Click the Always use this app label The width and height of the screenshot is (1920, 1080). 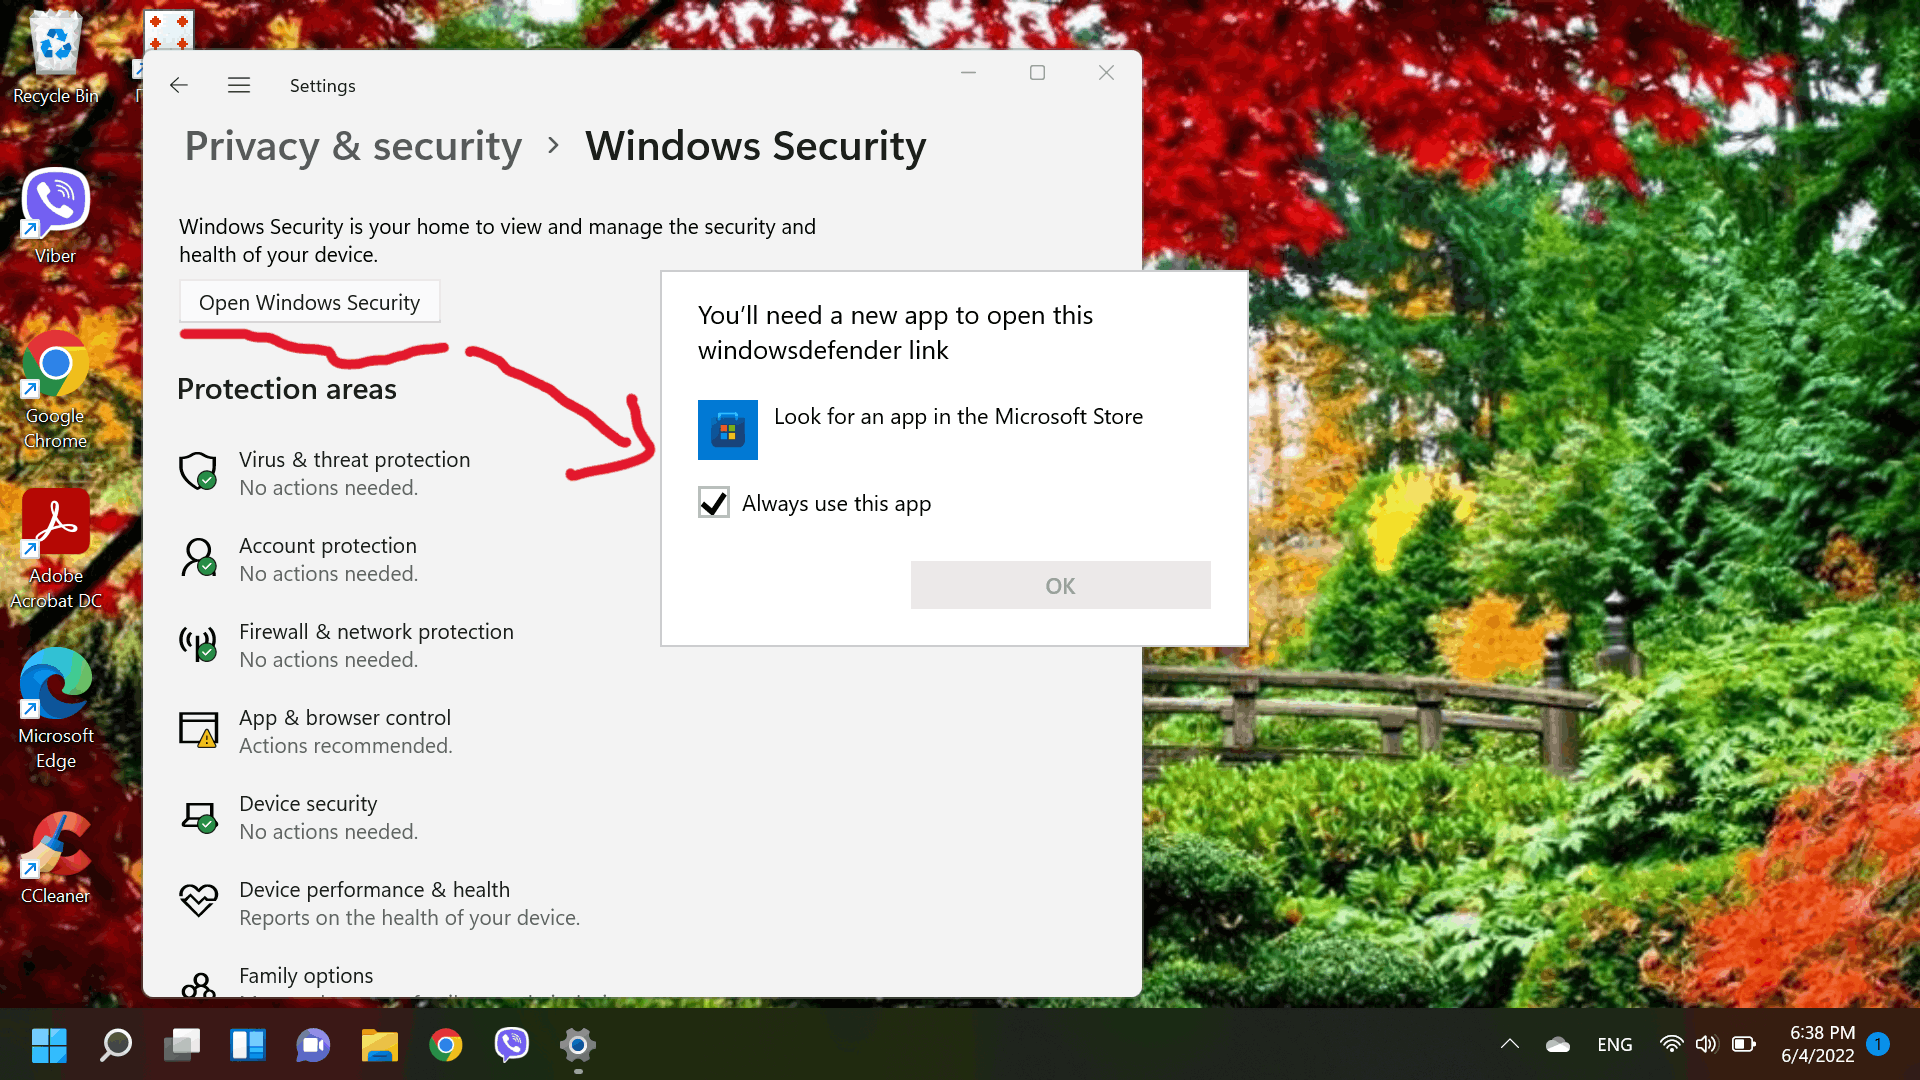coord(836,503)
